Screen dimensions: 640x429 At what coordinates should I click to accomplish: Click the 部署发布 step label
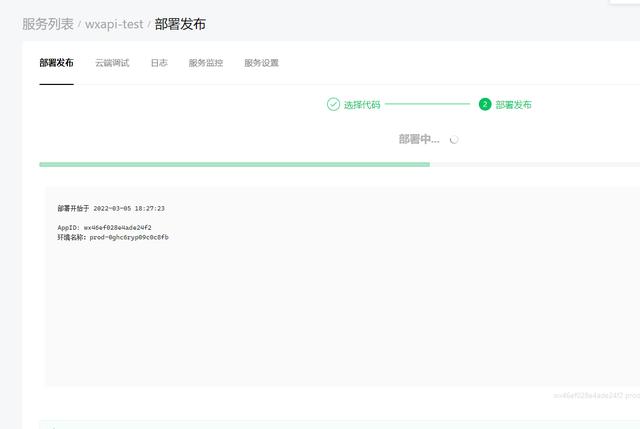point(513,105)
